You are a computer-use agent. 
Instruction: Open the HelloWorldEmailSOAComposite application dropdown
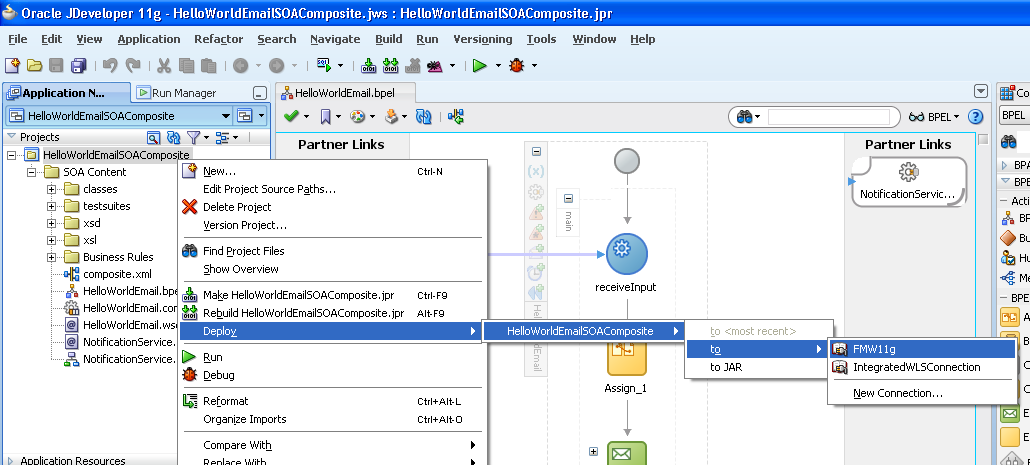[x=261, y=116]
